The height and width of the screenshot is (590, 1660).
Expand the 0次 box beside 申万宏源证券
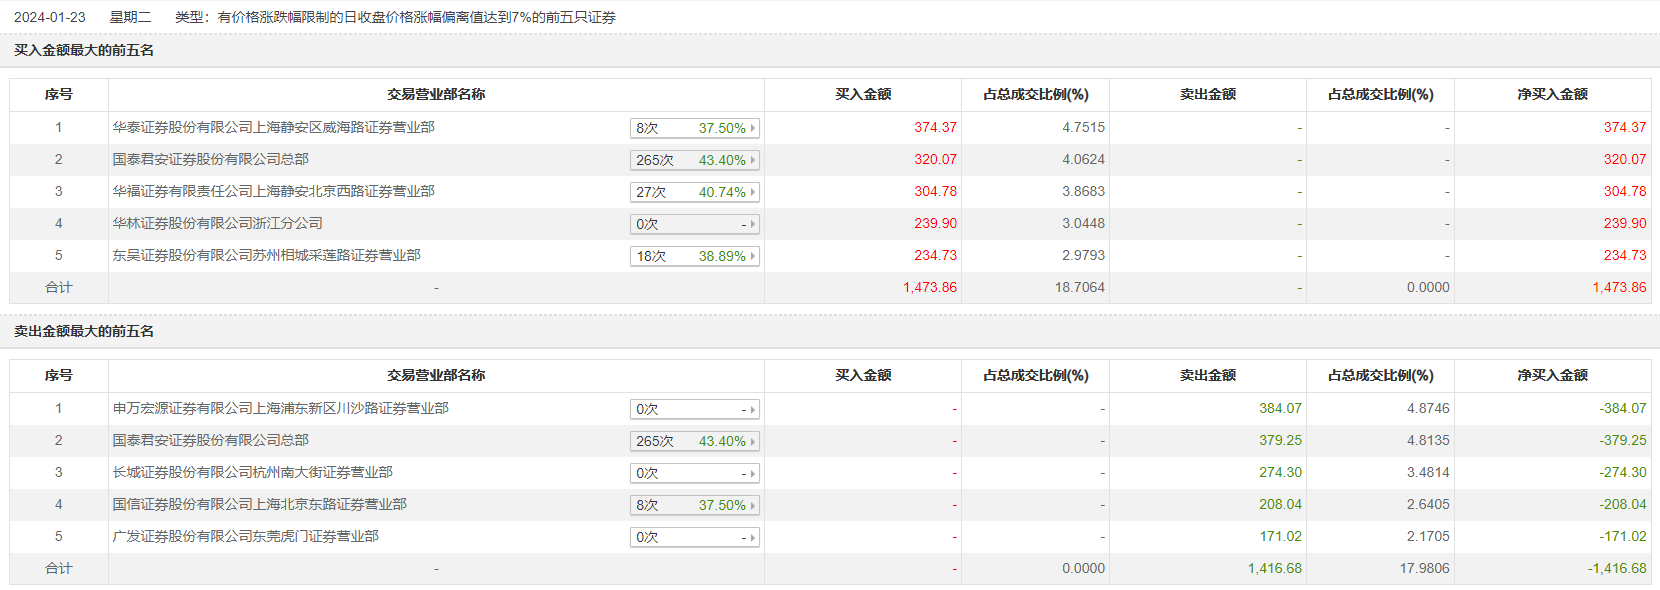694,409
